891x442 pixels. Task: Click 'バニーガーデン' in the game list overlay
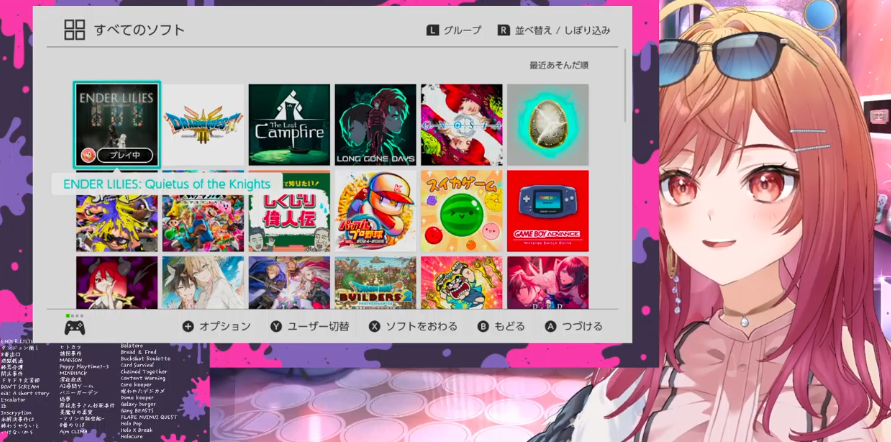[78, 393]
